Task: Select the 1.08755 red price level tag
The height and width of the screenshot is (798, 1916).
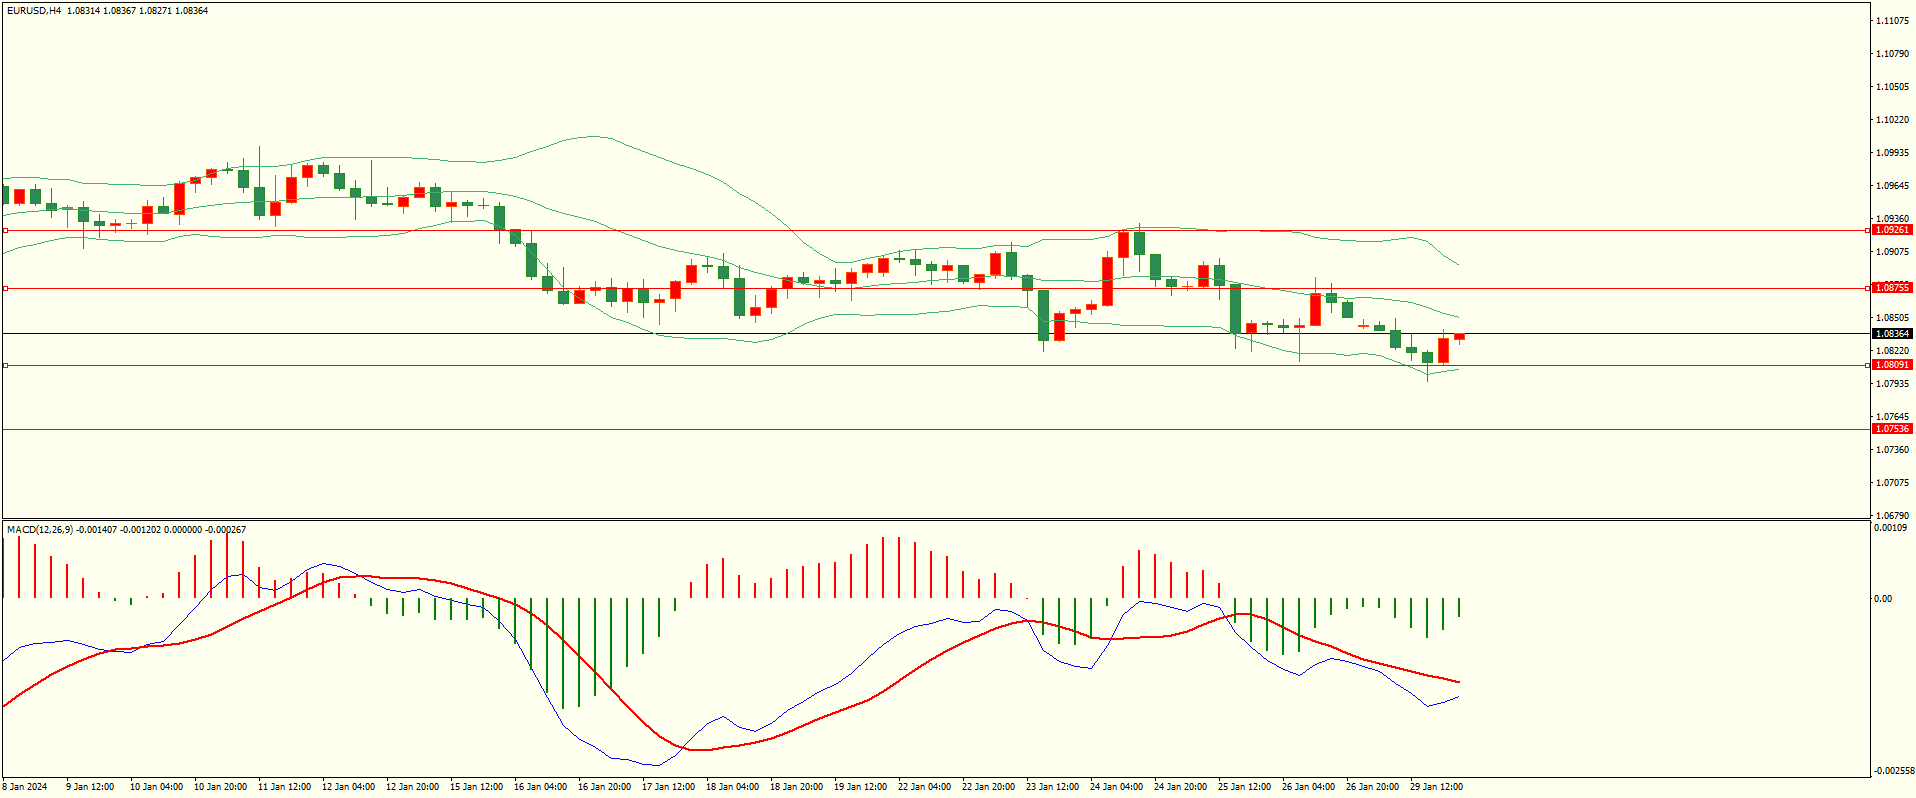Action: click(x=1891, y=288)
